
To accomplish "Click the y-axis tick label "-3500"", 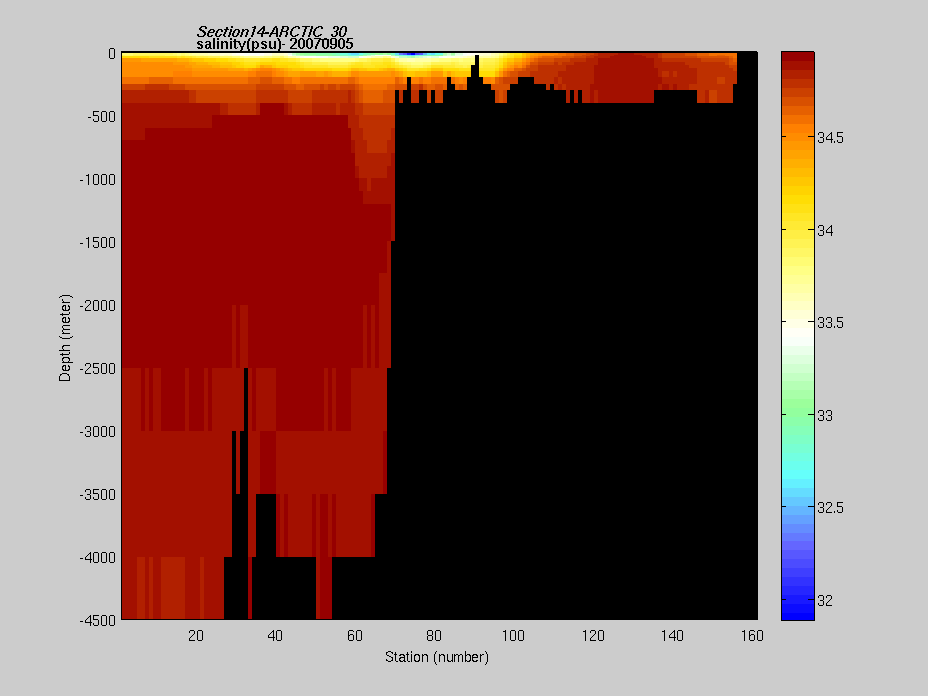I will (98, 495).
